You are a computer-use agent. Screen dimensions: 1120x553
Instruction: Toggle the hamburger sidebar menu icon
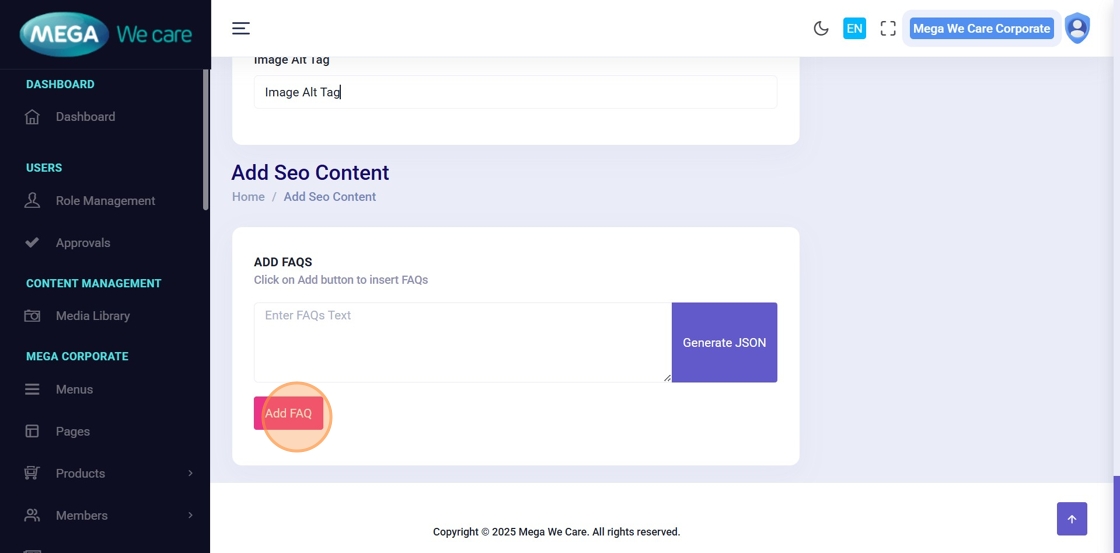point(241,28)
